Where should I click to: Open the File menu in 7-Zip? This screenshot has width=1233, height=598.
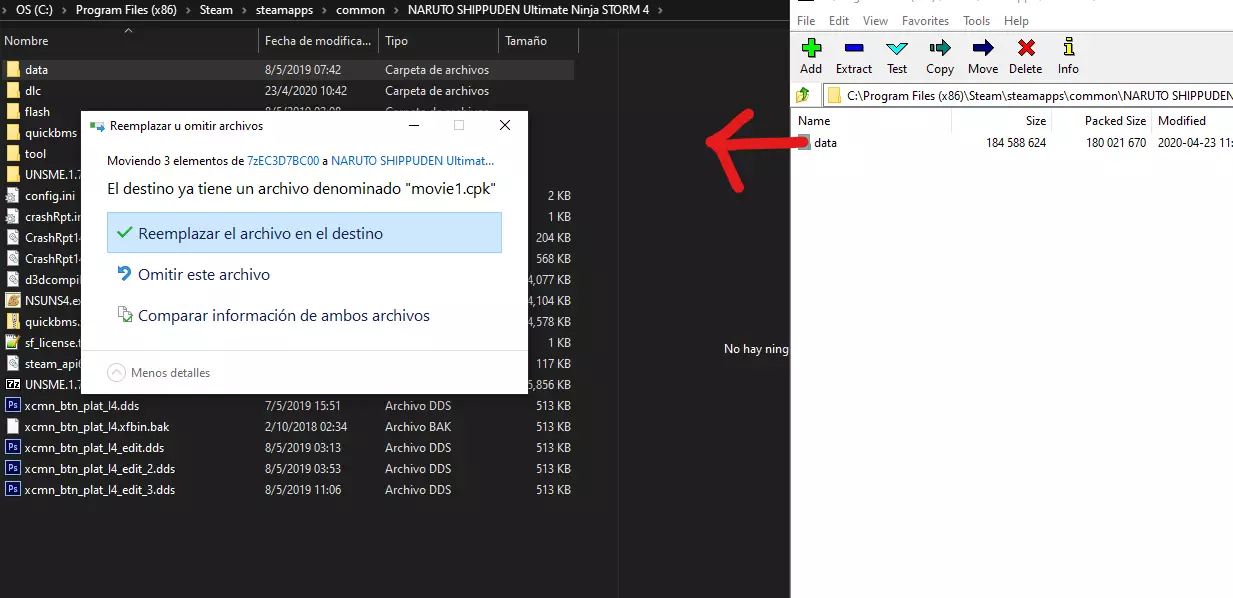(806, 20)
